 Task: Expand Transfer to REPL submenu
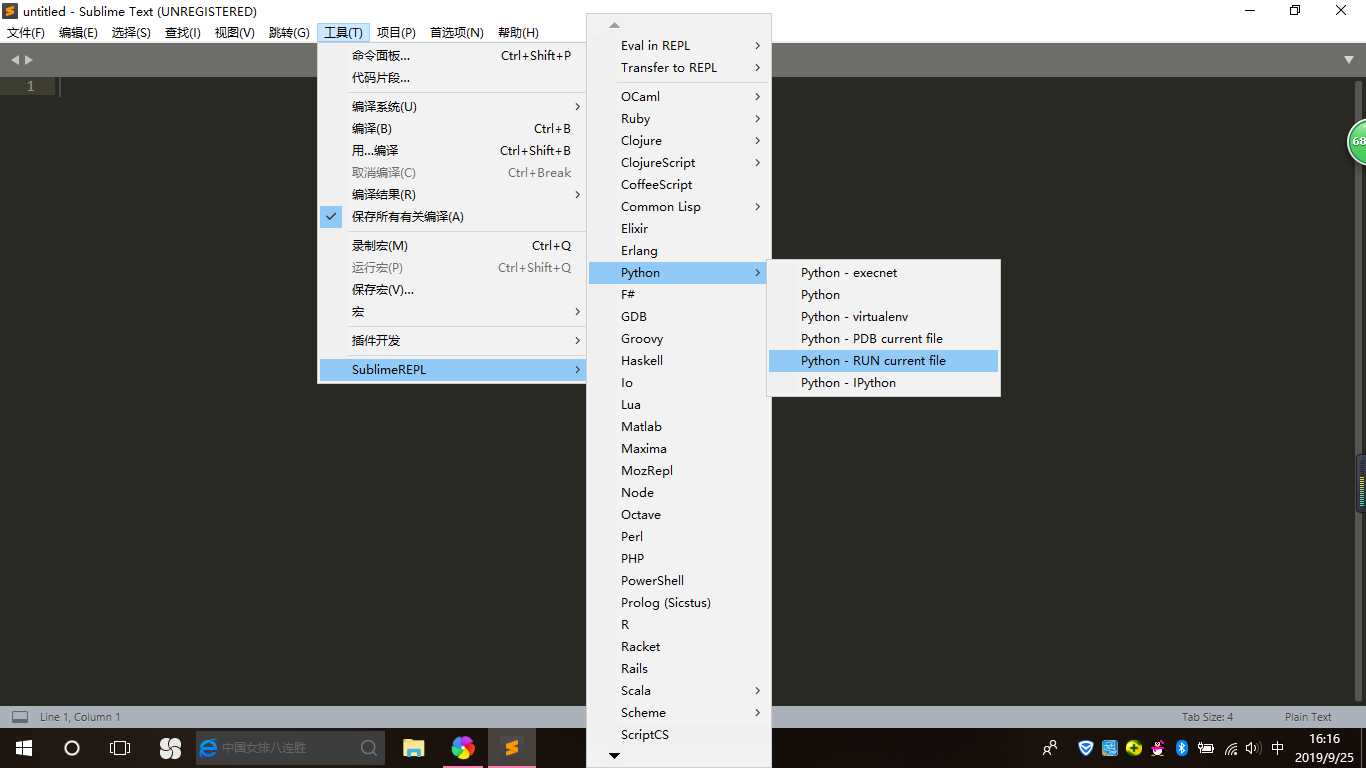pyautogui.click(x=678, y=68)
